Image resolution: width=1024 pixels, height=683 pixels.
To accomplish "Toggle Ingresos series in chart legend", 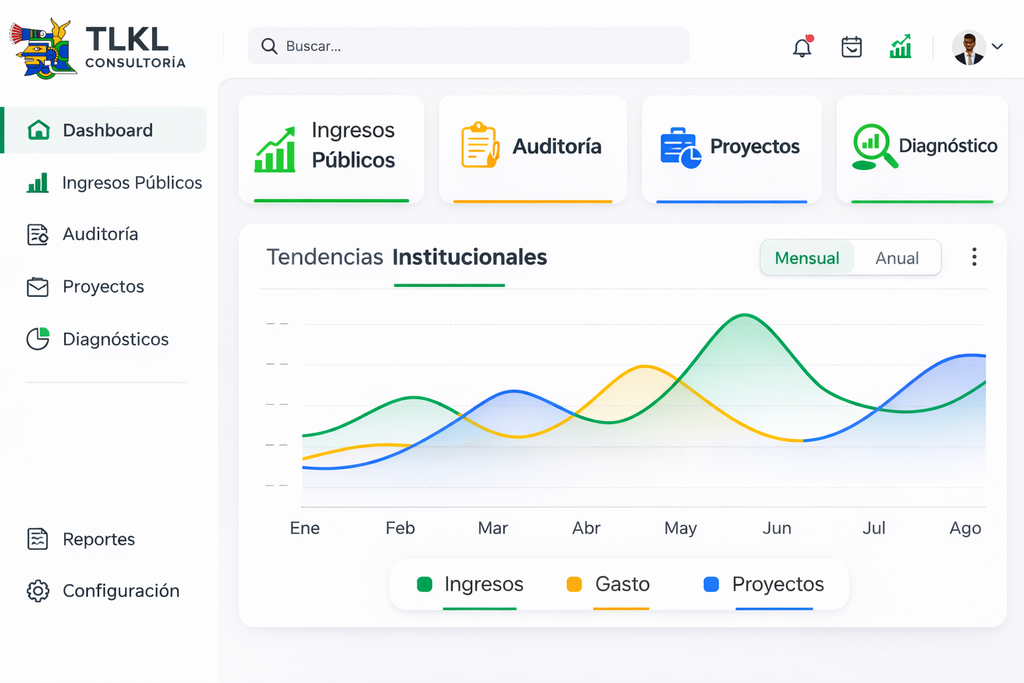I will [470, 584].
